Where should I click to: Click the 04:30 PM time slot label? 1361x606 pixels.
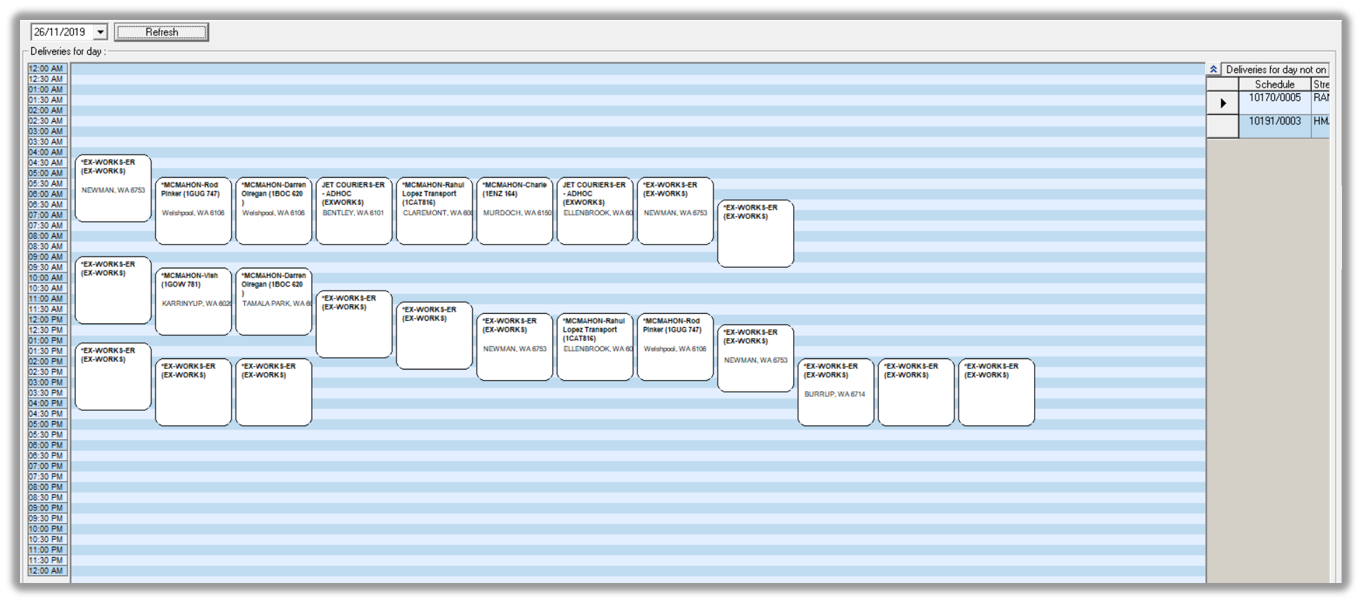click(x=47, y=414)
